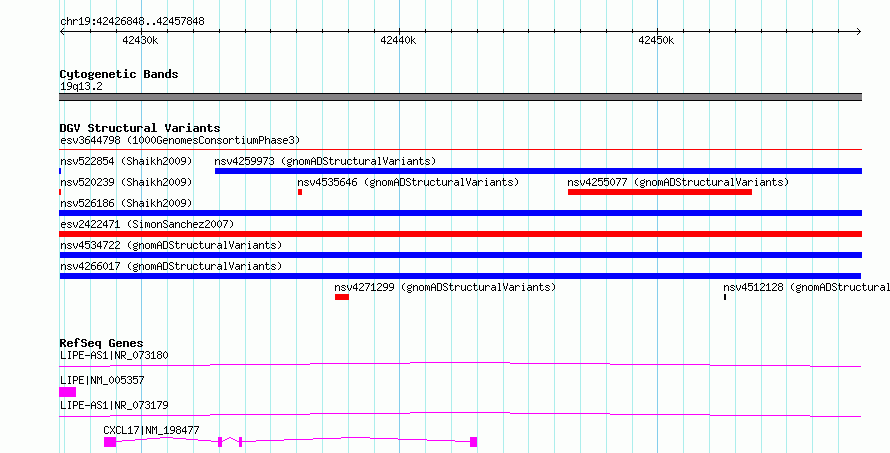
Task: Select the blue nsv4266017 variant bar
Action: pyautogui.click(x=460, y=276)
